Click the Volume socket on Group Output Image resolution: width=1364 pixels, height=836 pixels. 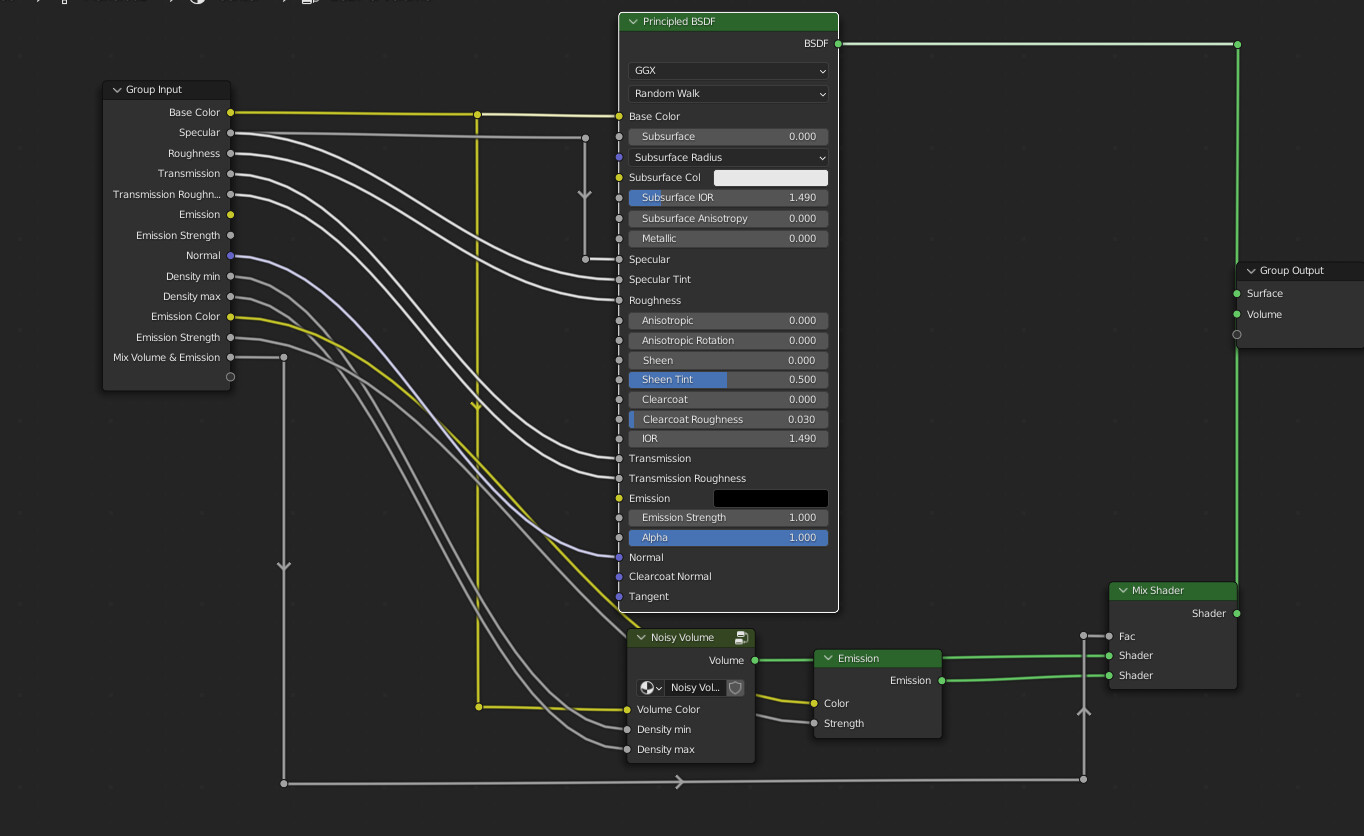pos(1237,315)
